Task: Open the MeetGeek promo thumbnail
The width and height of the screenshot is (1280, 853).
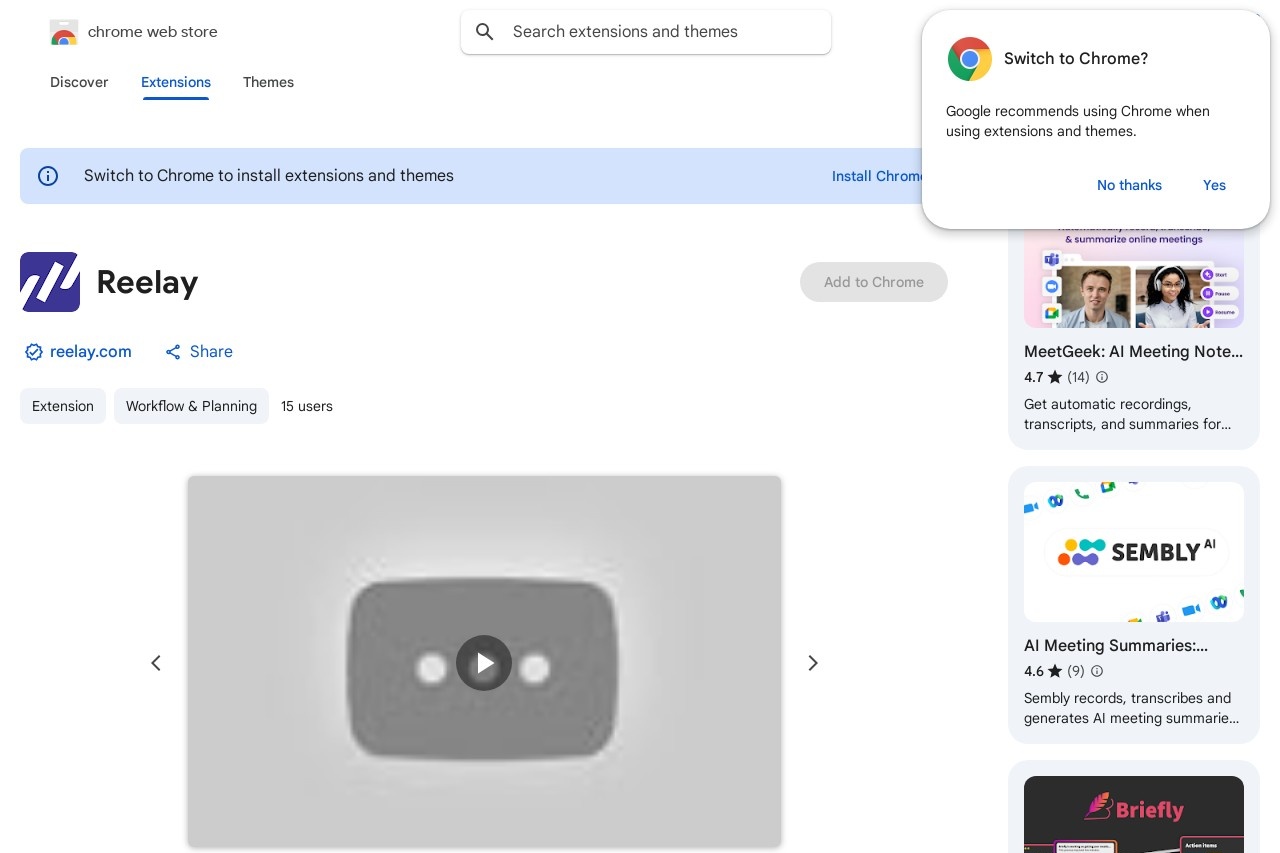Action: pos(1134,278)
